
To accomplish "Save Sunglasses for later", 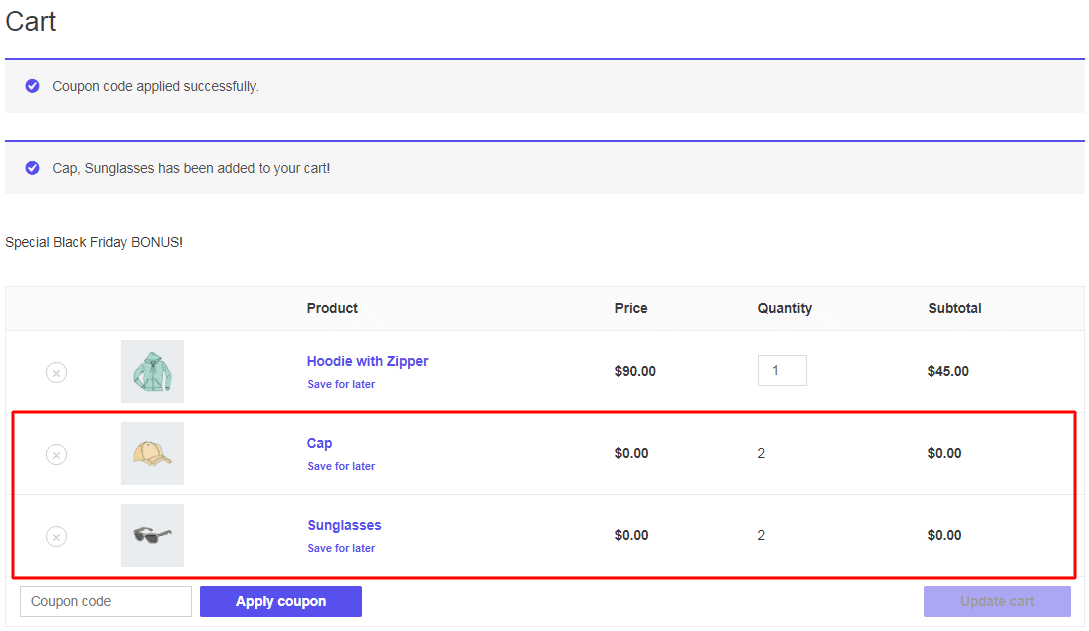I will pos(341,548).
